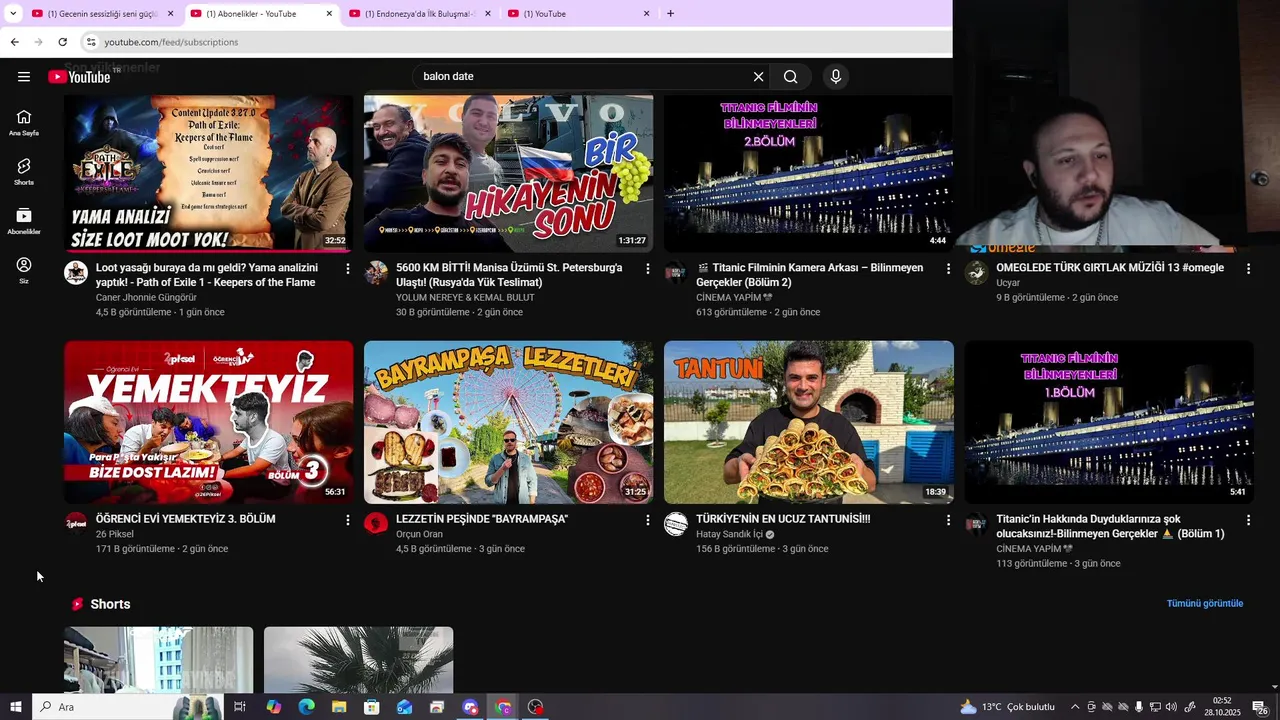Play the Yama Analizi Path of Exile thumbnail
This screenshot has height=720, width=1280.
click(209, 172)
